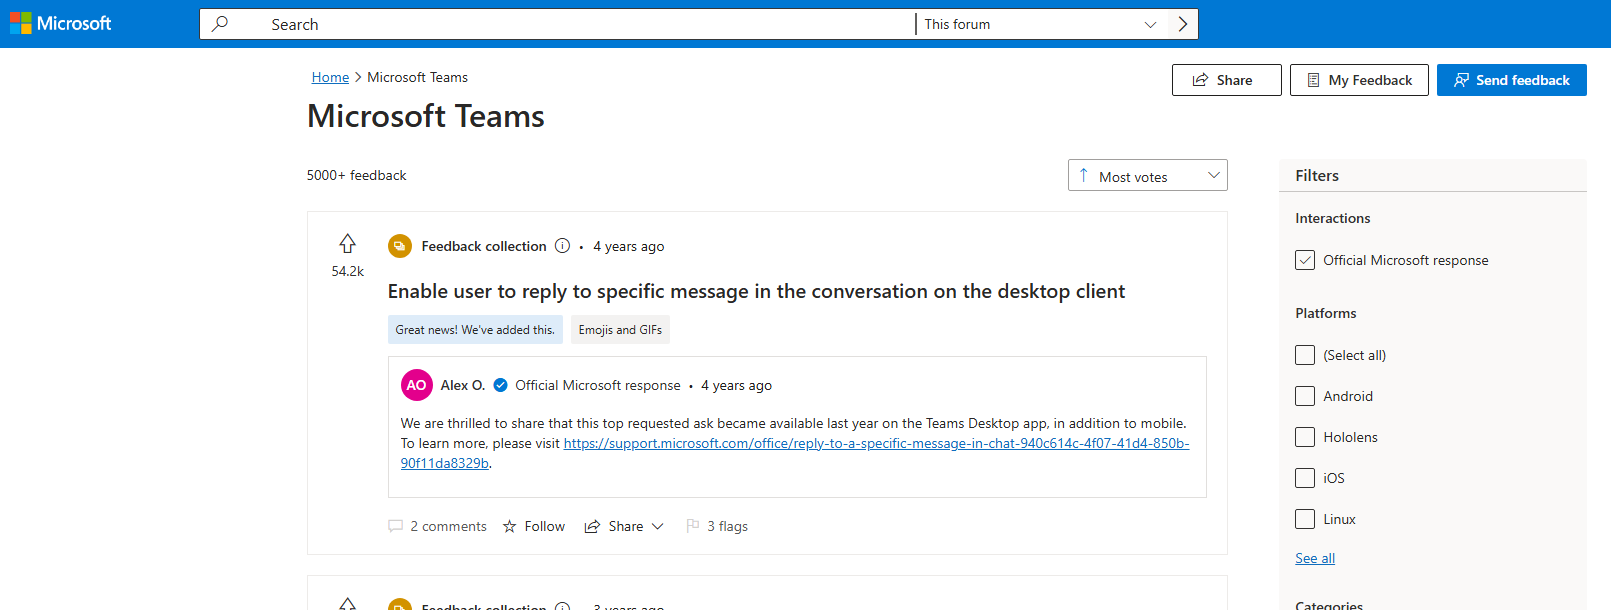Click Alex O.'s AO avatar
The height and width of the screenshot is (610, 1611).
tap(417, 385)
